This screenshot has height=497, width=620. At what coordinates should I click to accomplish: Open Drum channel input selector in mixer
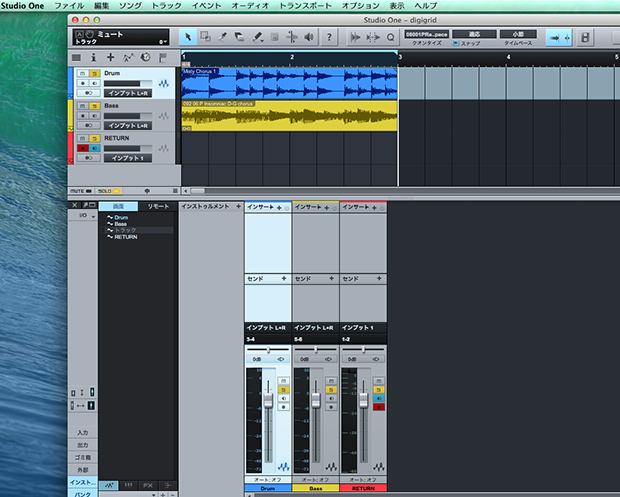pyautogui.click(x=268, y=328)
